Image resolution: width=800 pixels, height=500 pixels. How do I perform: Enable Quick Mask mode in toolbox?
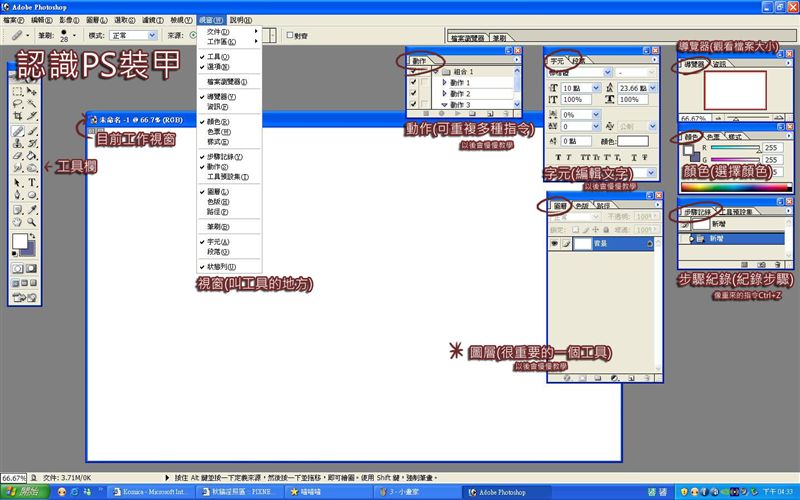click(31, 268)
